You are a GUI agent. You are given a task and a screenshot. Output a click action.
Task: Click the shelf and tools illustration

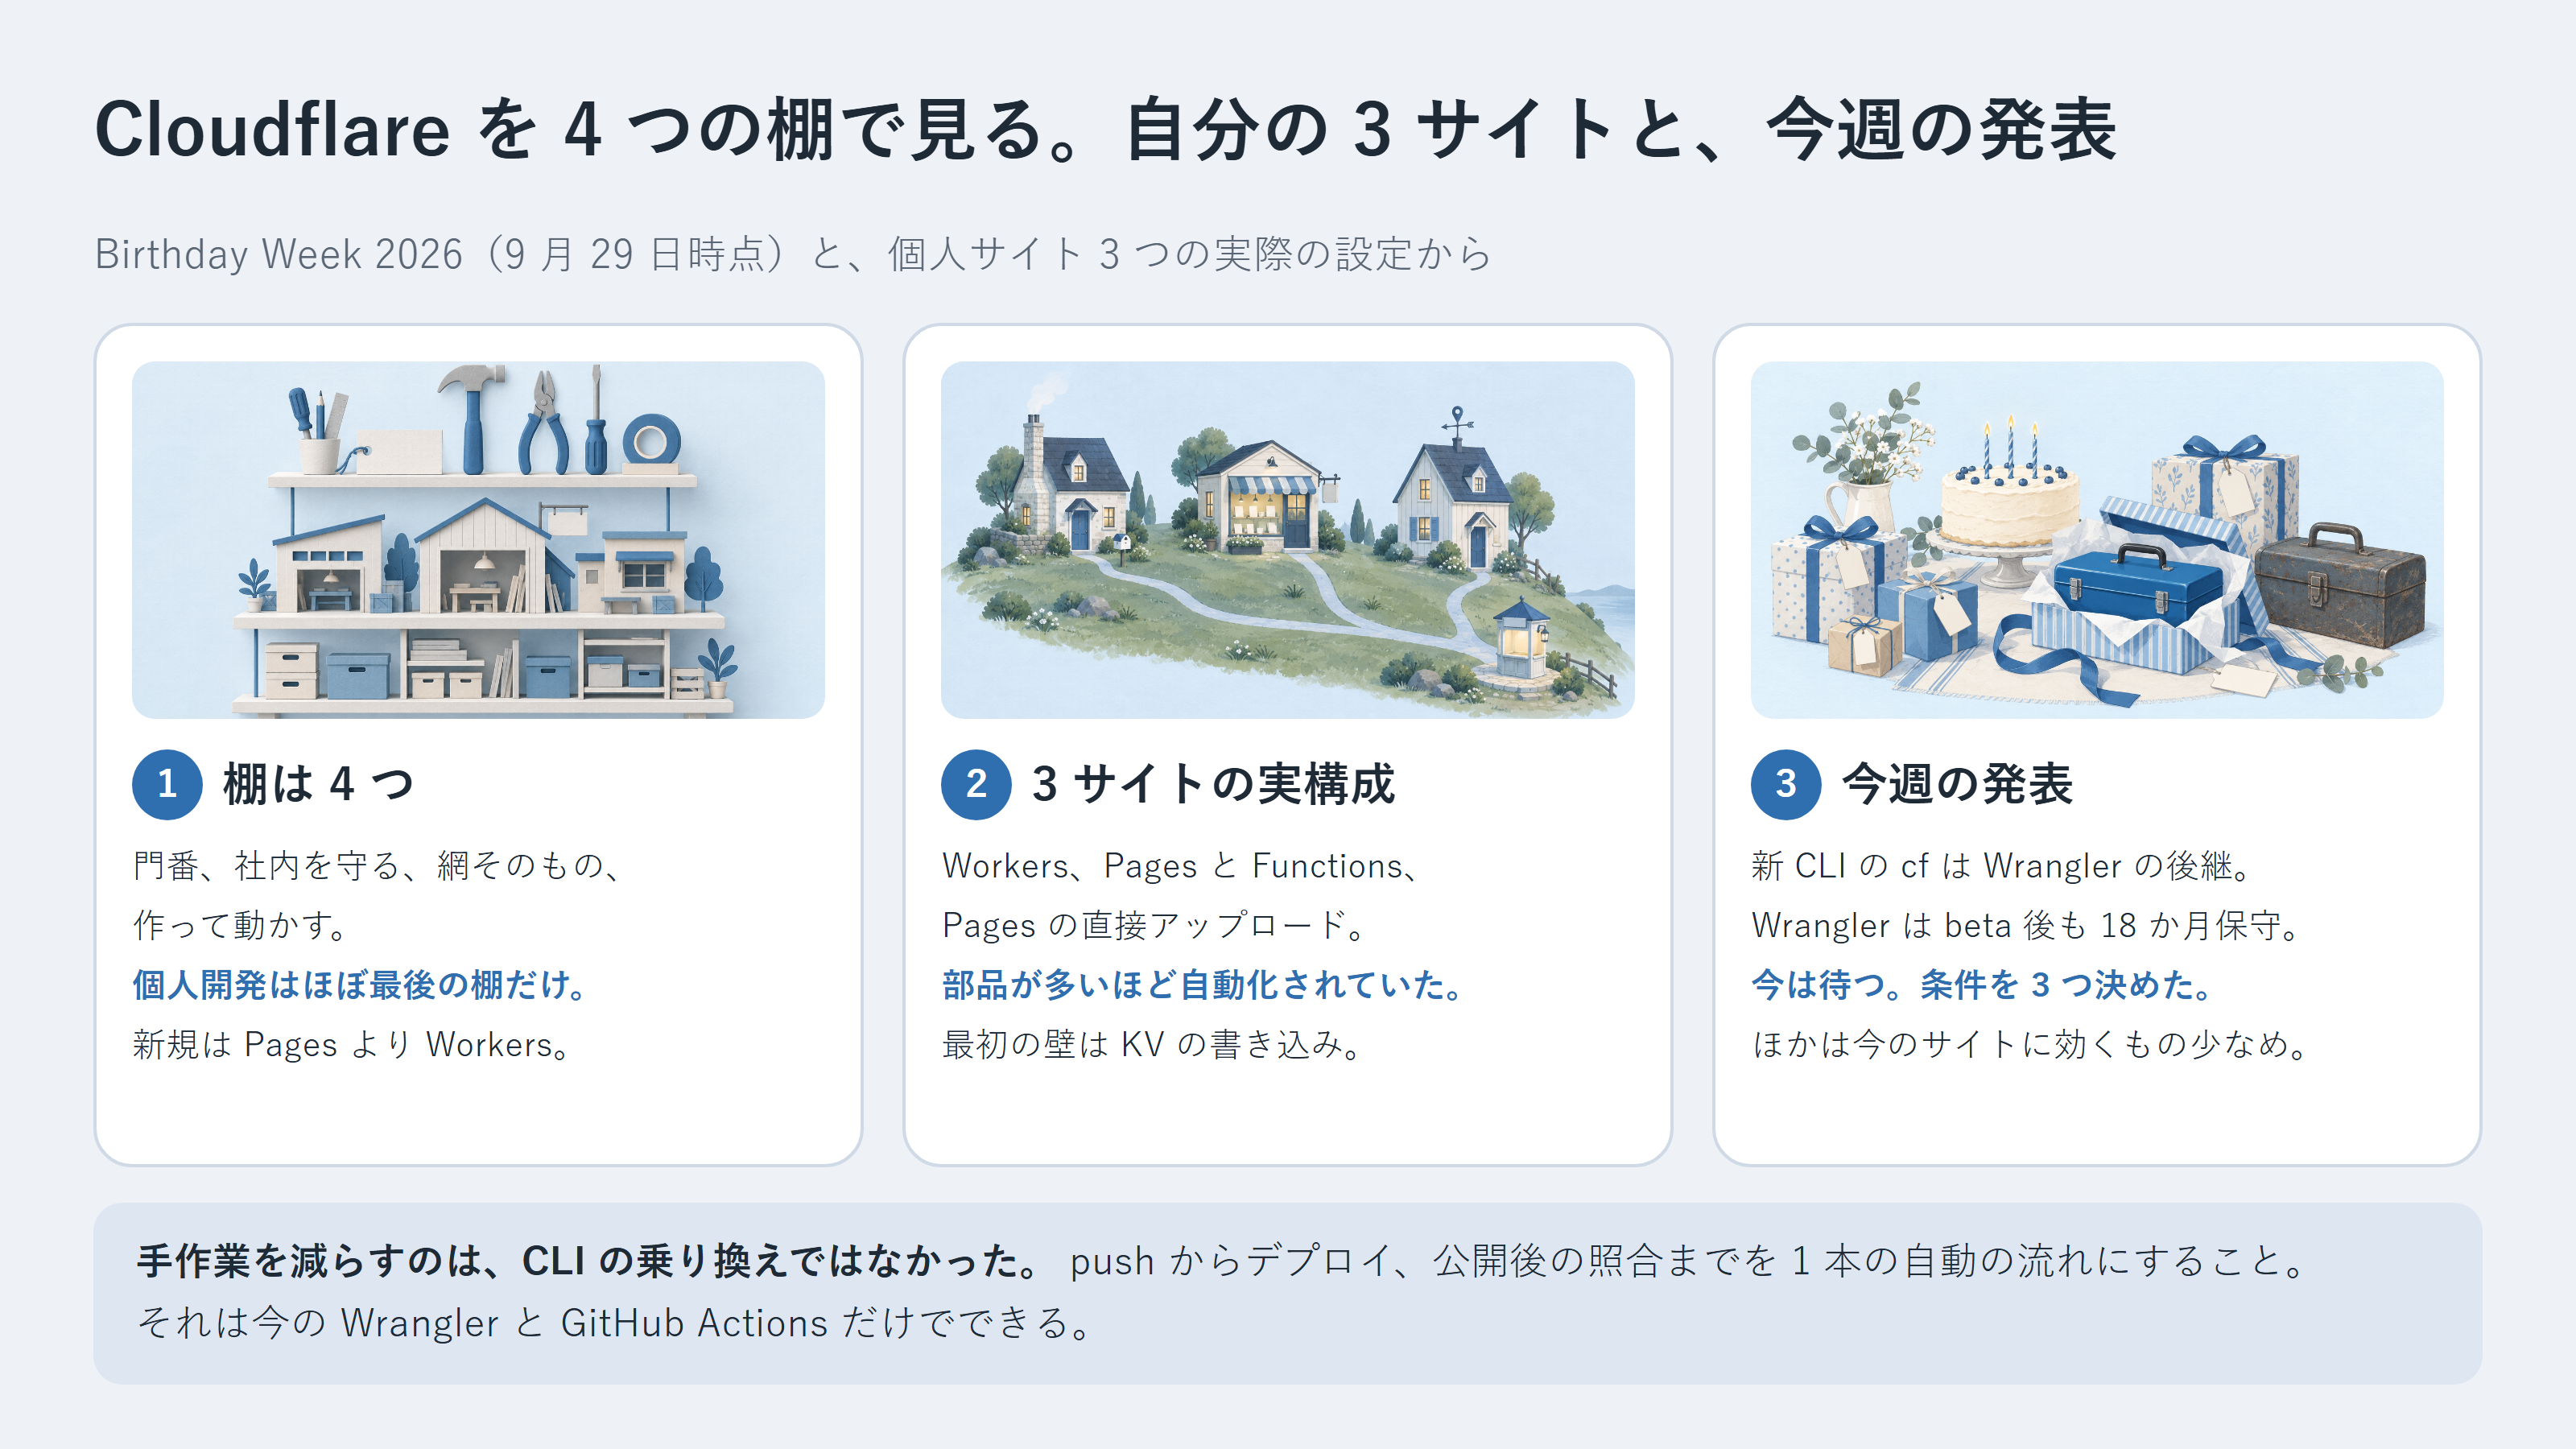(478, 540)
